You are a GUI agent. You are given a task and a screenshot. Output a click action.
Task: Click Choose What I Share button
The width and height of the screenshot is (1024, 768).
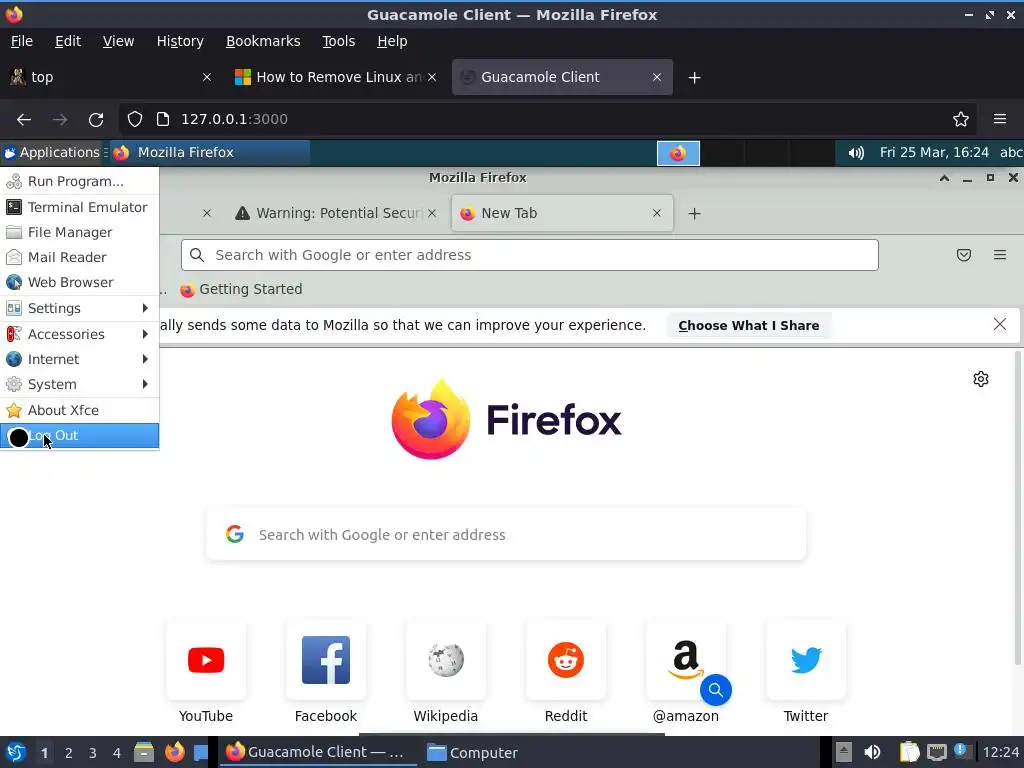click(748, 325)
